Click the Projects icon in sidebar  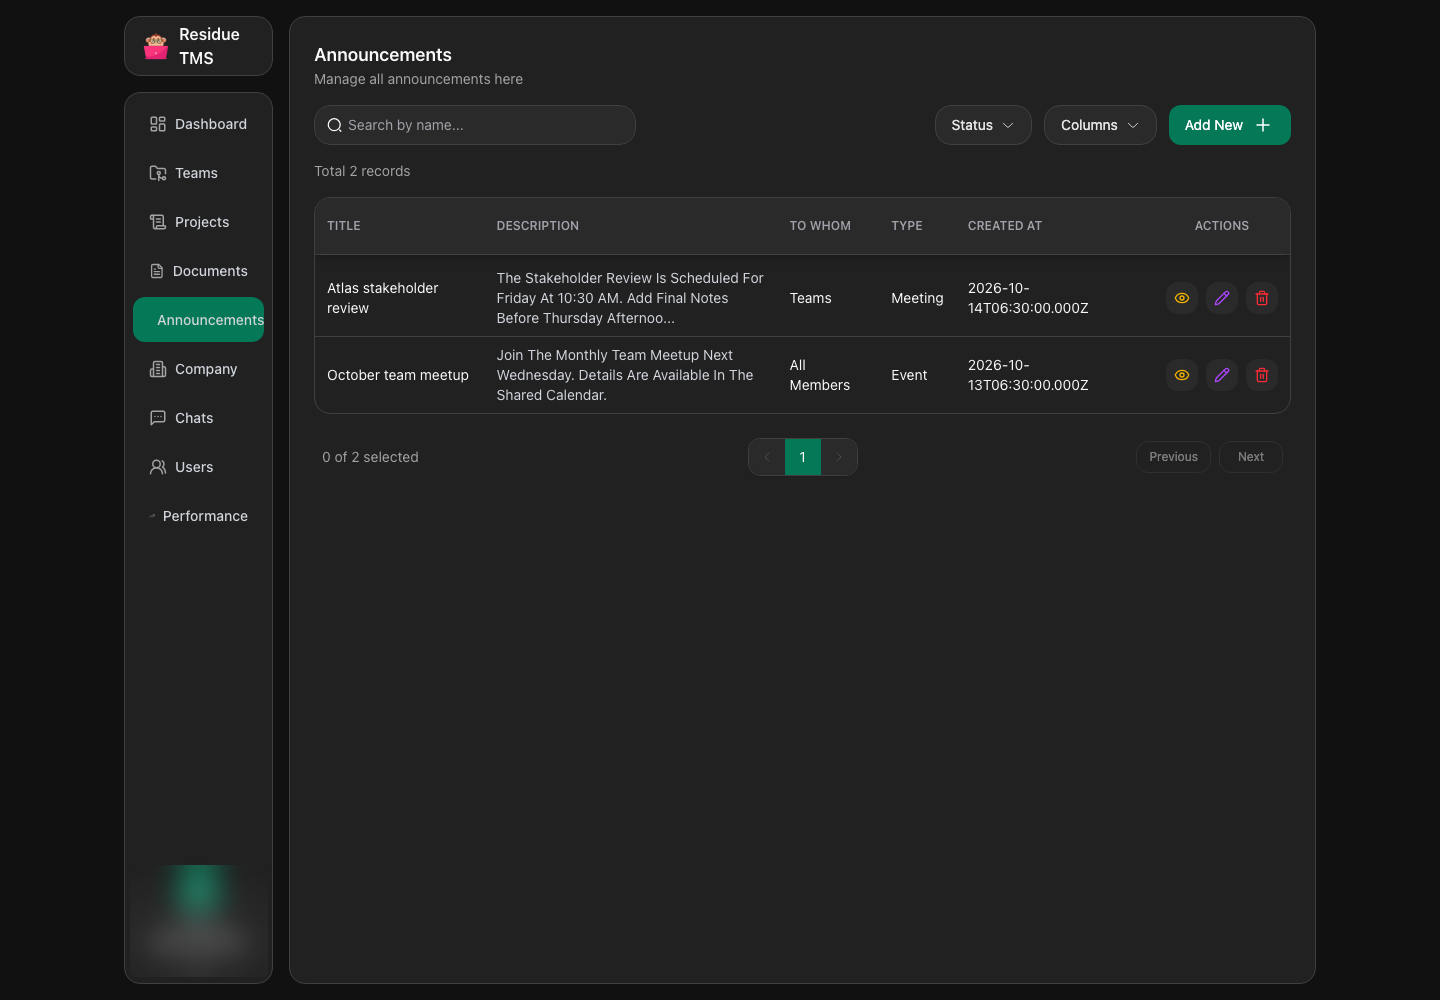tap(158, 222)
